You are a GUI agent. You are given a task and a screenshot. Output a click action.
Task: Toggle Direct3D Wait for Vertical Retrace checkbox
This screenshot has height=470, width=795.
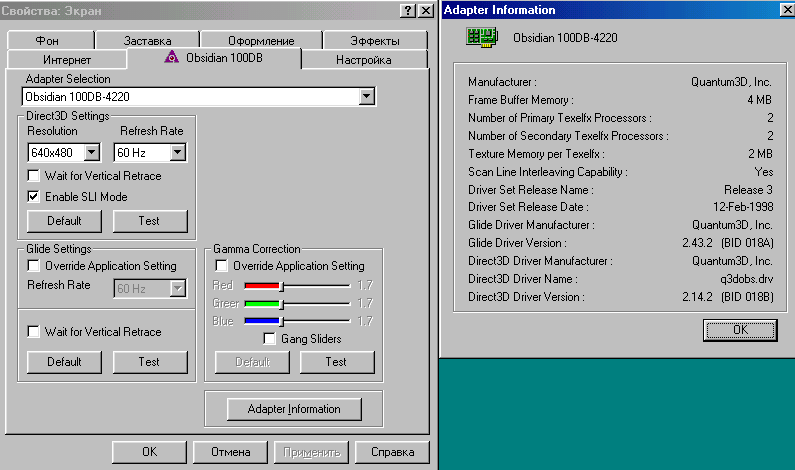pos(33,176)
